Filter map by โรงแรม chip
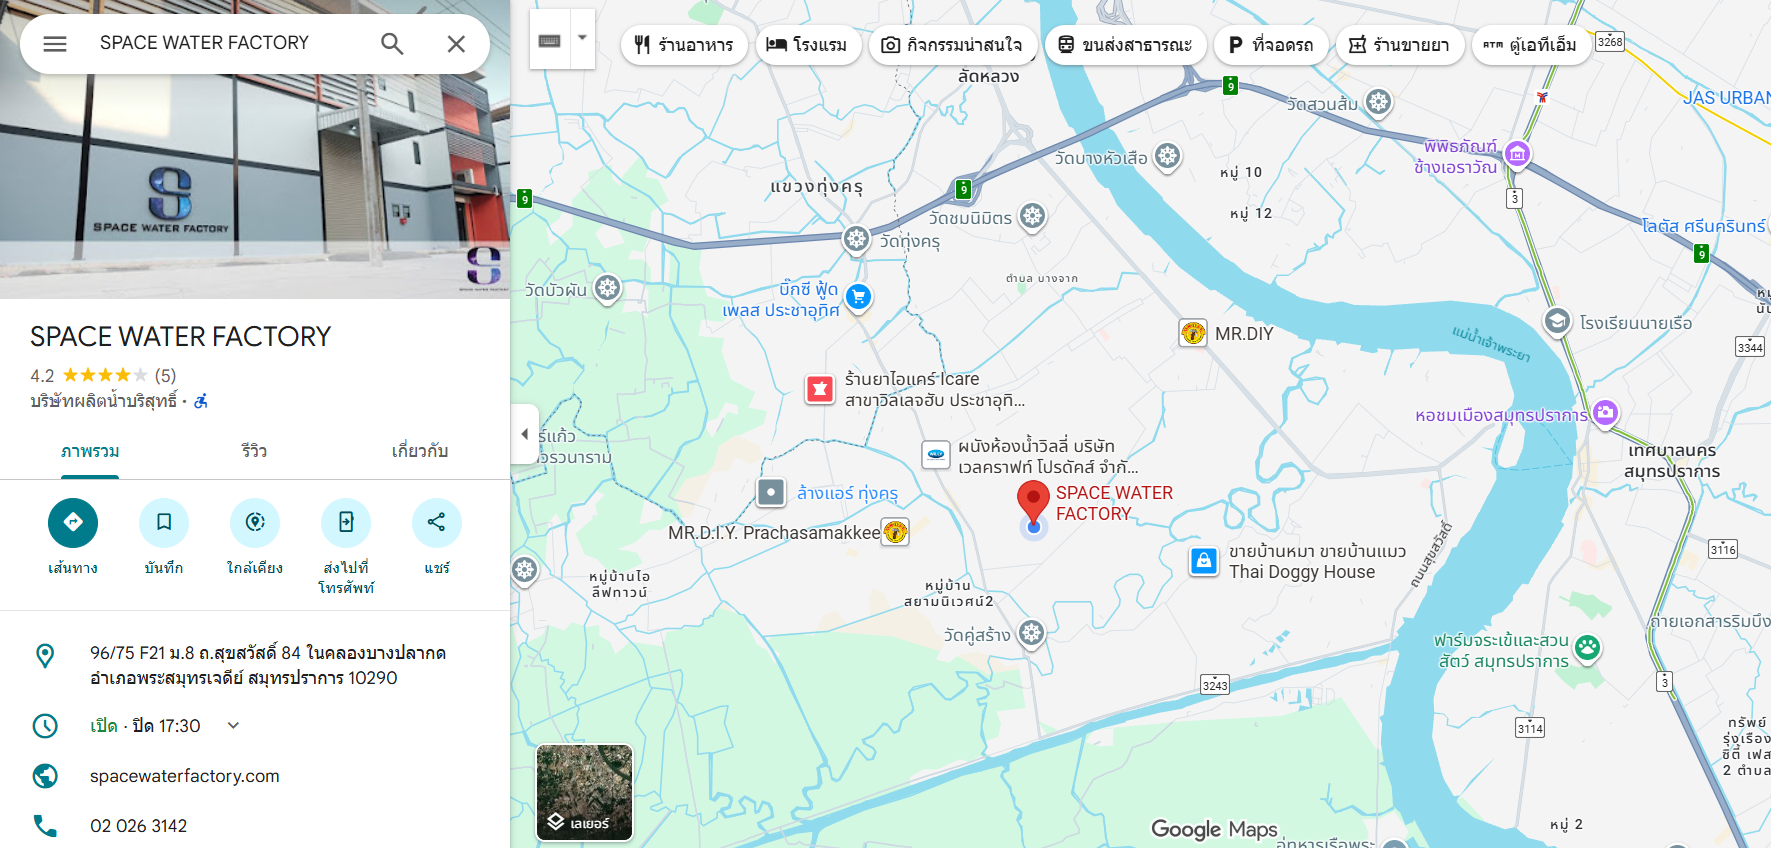The width and height of the screenshot is (1771, 848). (x=808, y=45)
